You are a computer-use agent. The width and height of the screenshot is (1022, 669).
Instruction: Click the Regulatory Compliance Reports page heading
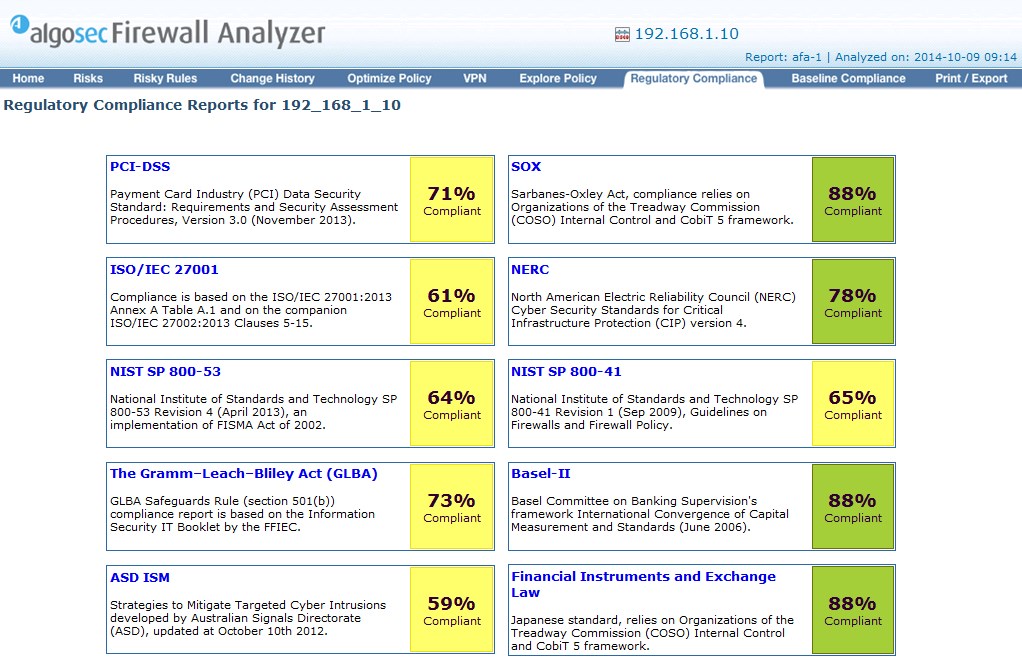coord(202,105)
